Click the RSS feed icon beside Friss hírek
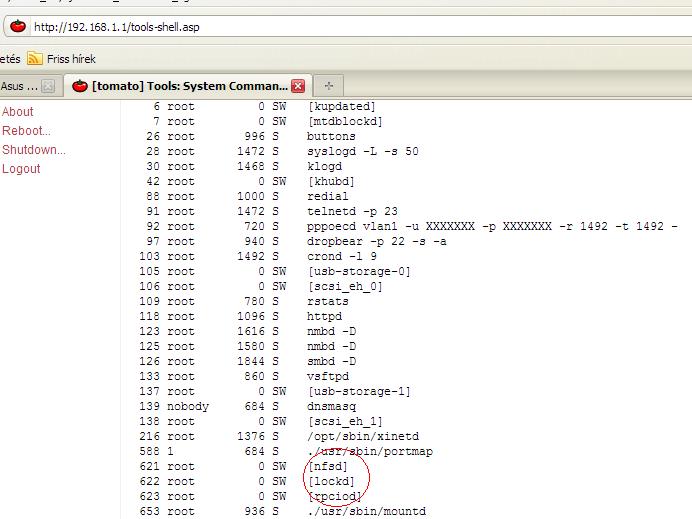The width and height of the screenshot is (692, 519). pos(35,58)
